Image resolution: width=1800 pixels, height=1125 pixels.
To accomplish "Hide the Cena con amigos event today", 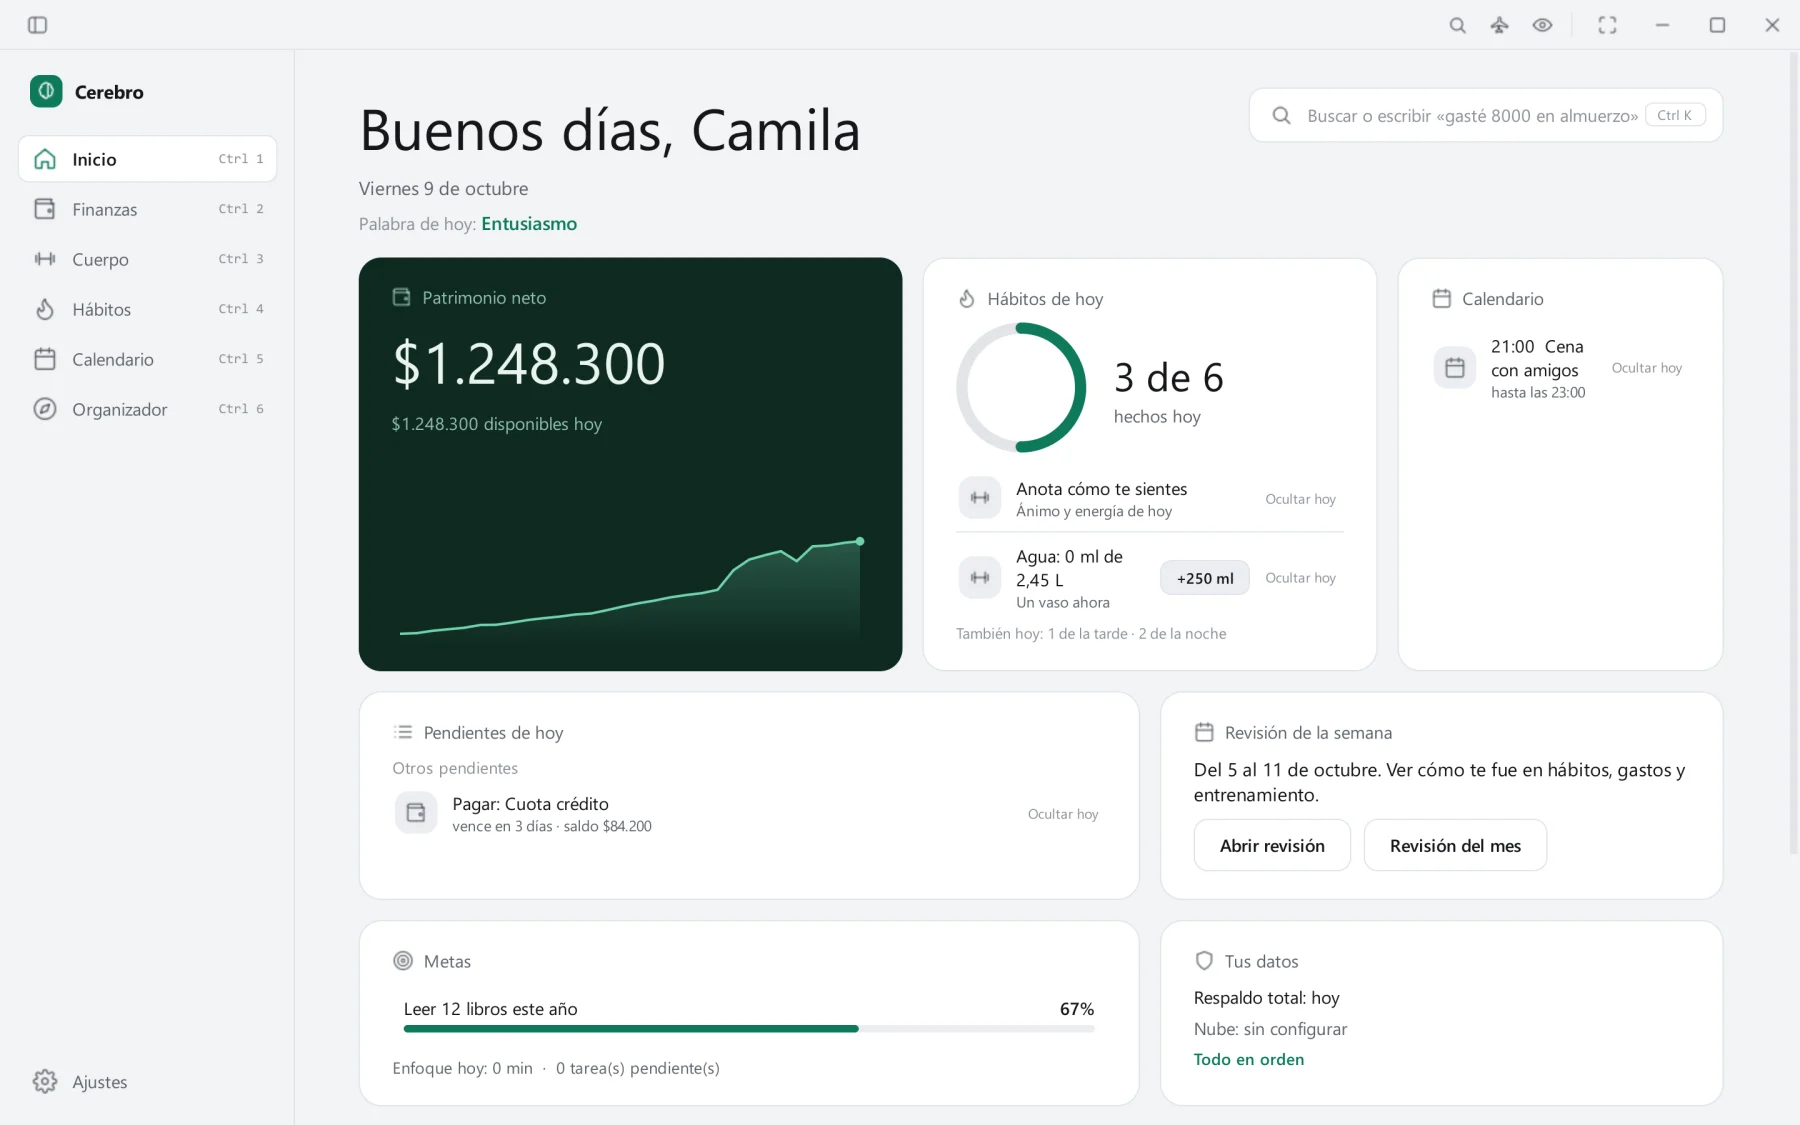I will tap(1647, 368).
